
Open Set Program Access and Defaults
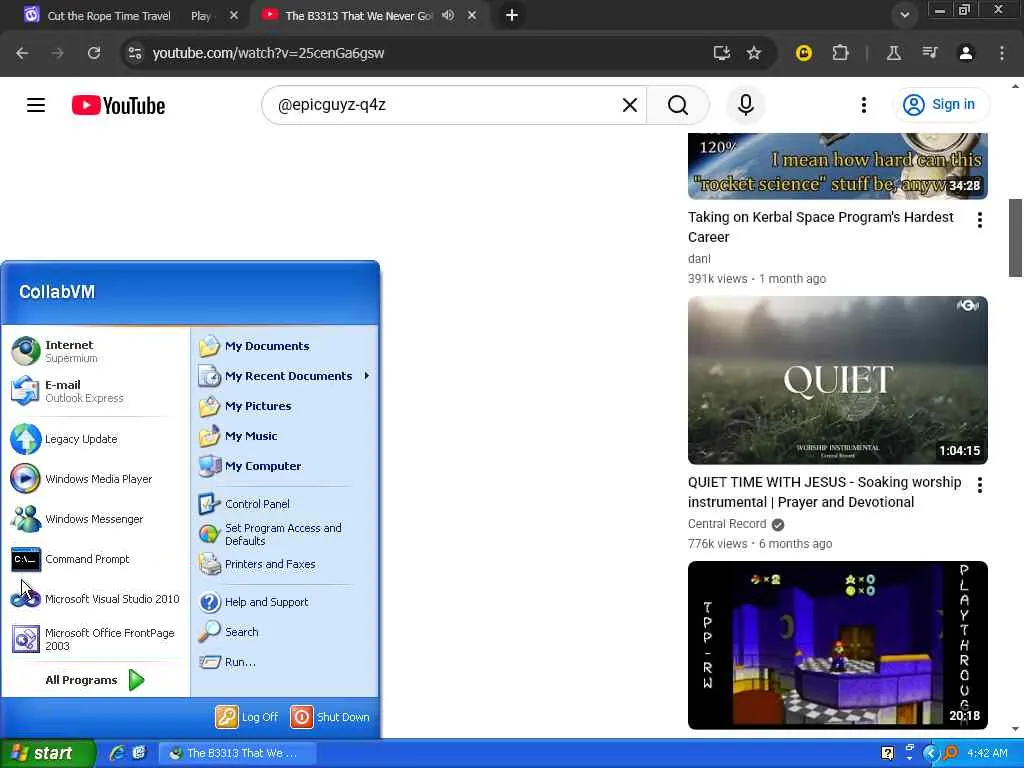[x=284, y=534]
